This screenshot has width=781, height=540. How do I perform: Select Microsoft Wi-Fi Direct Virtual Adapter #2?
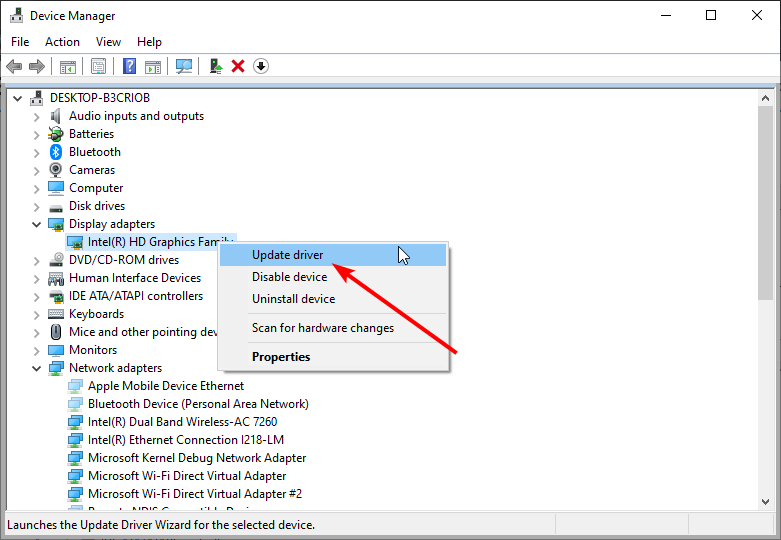195,494
